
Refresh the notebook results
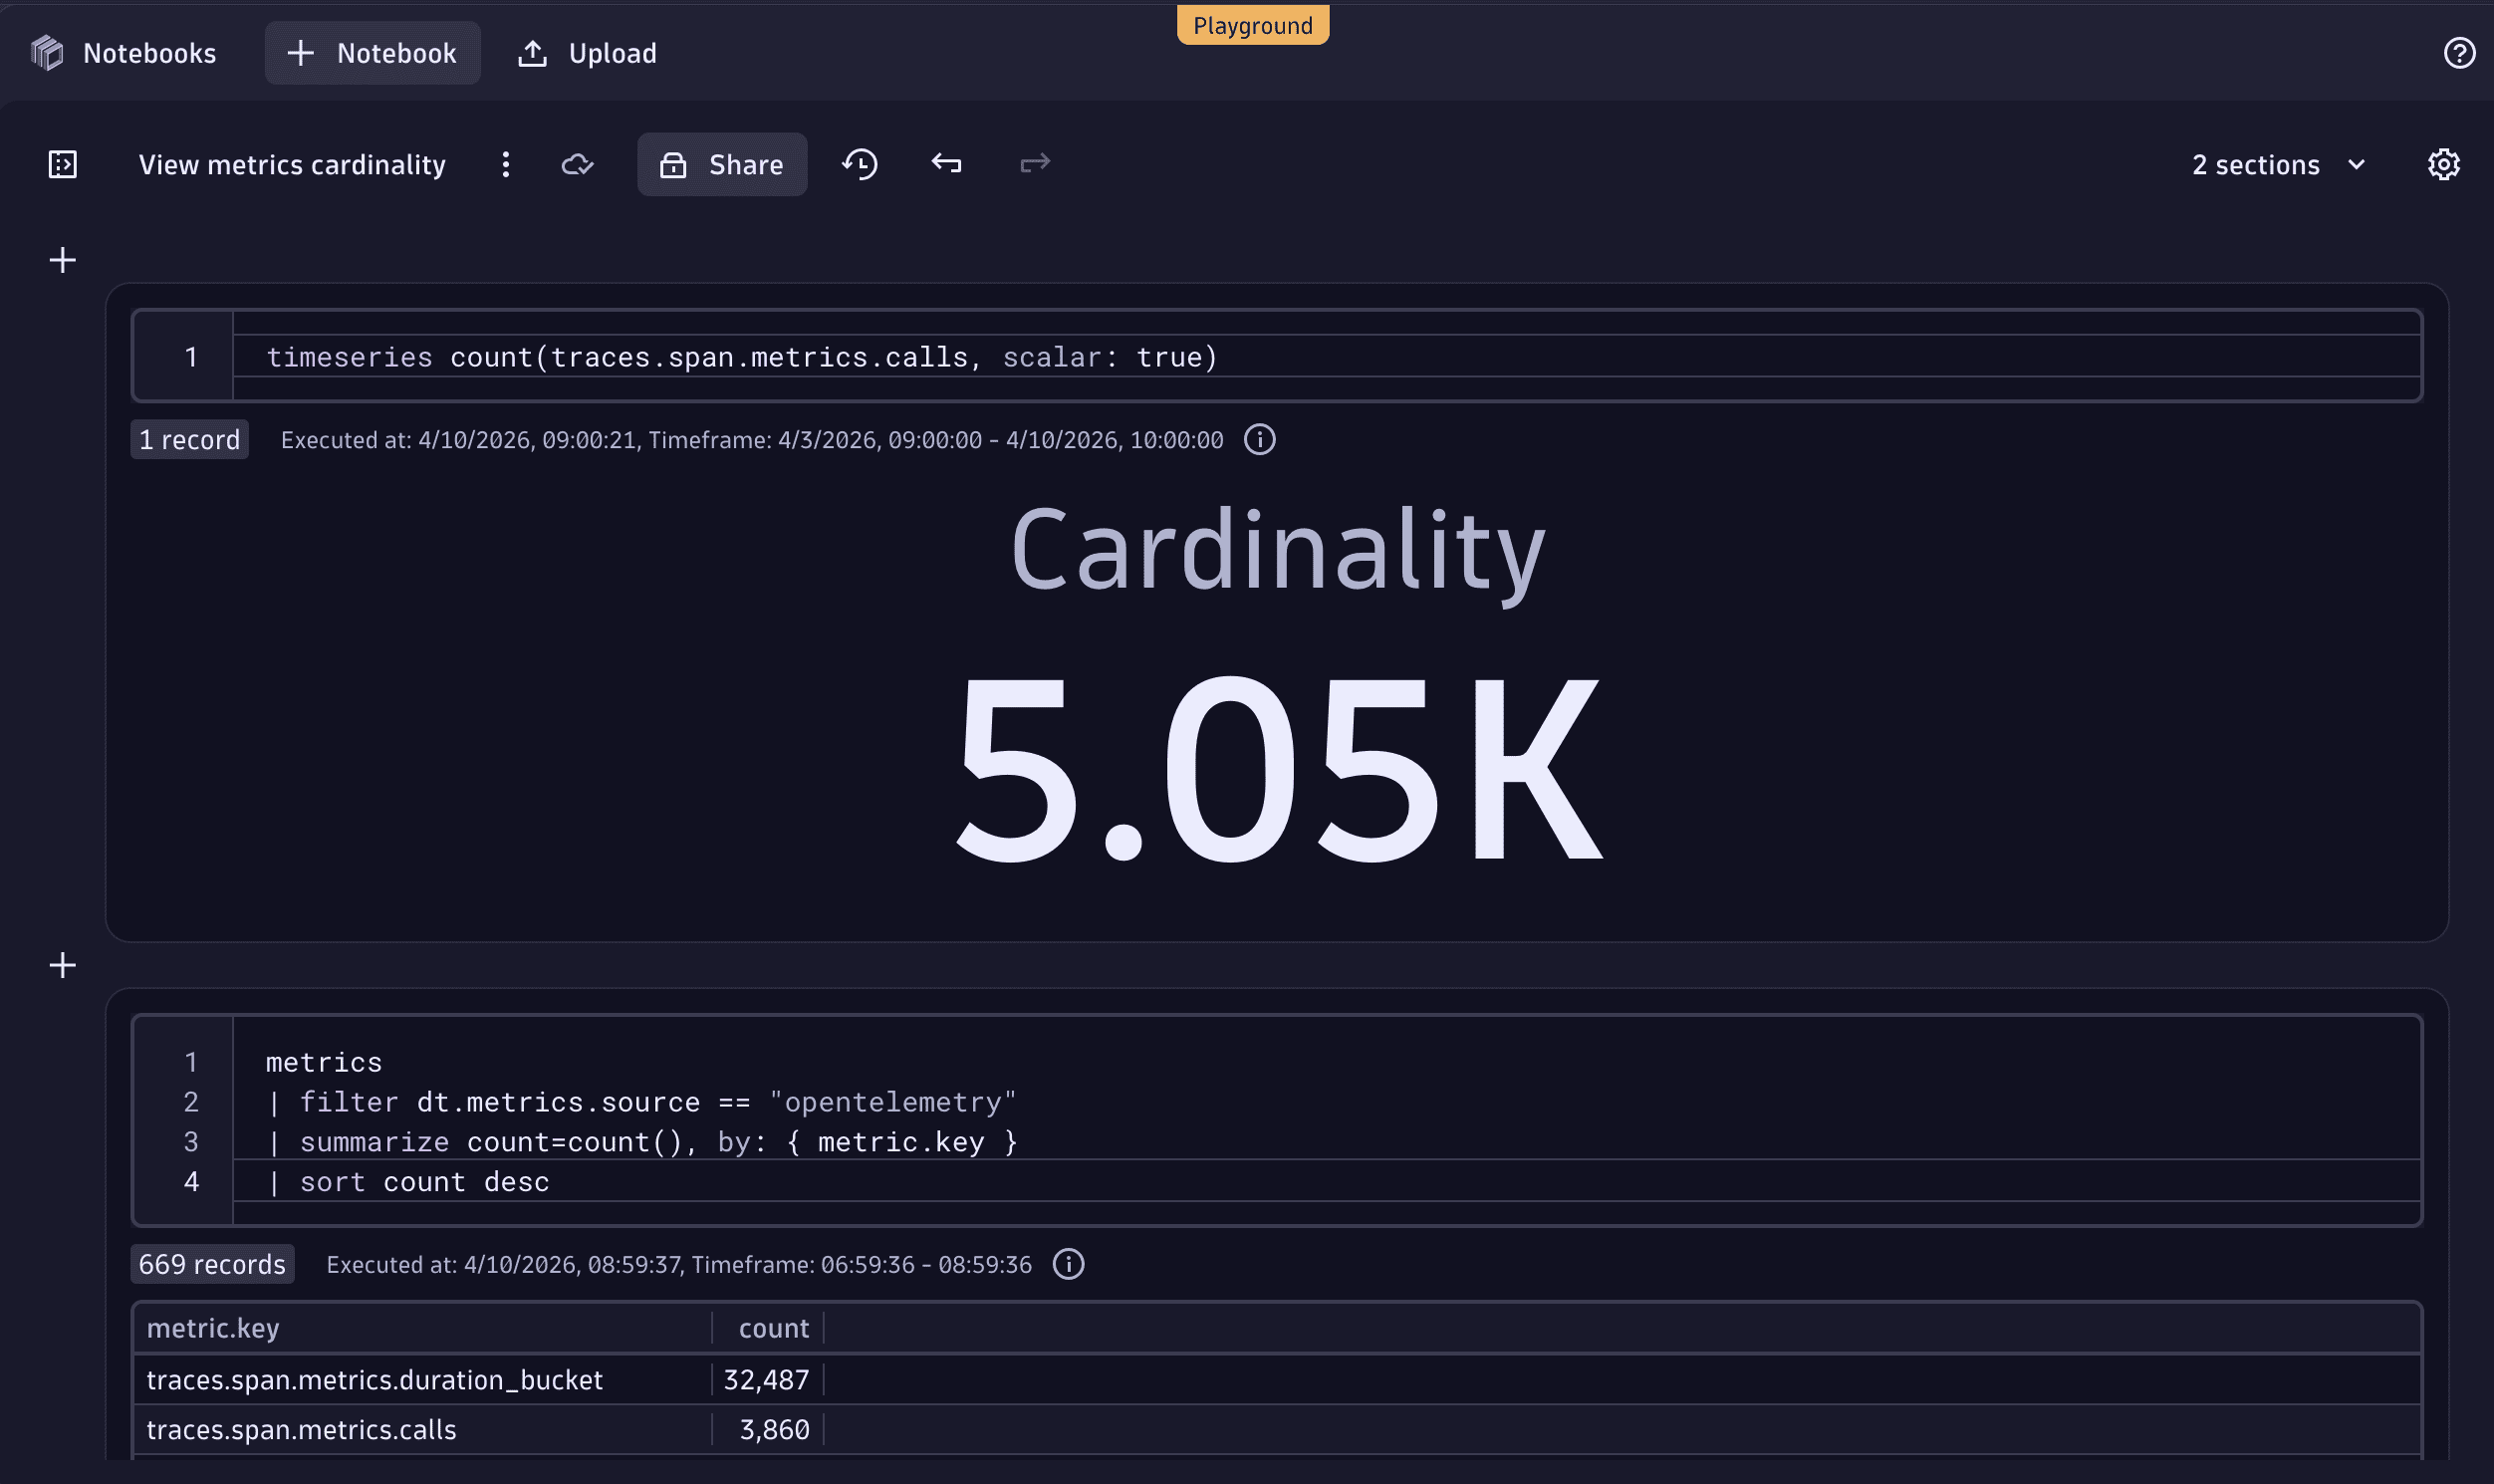(x=580, y=164)
